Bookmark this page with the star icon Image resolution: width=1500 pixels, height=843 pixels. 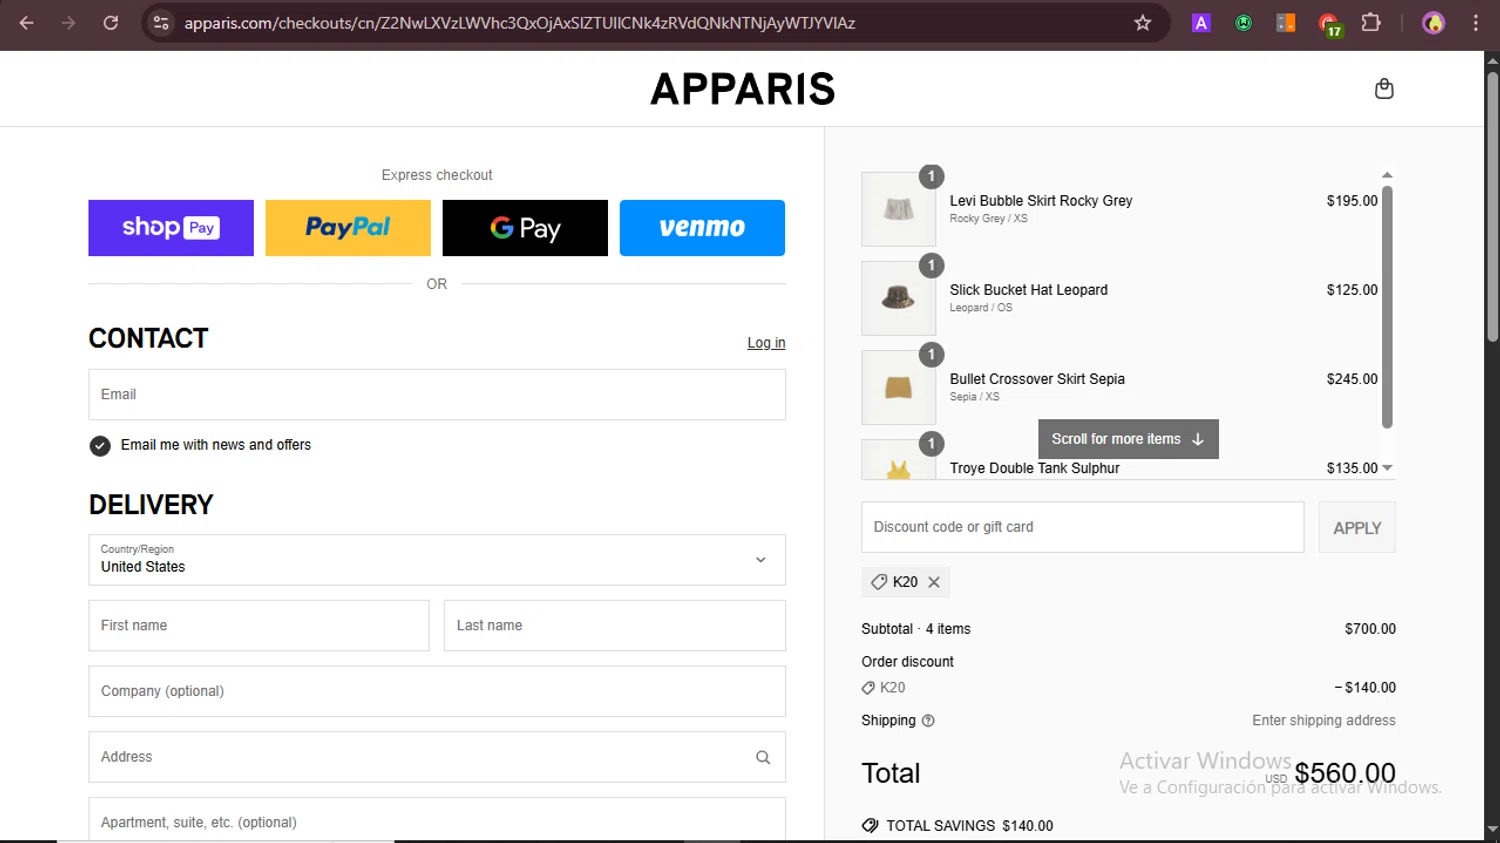coord(1143,23)
